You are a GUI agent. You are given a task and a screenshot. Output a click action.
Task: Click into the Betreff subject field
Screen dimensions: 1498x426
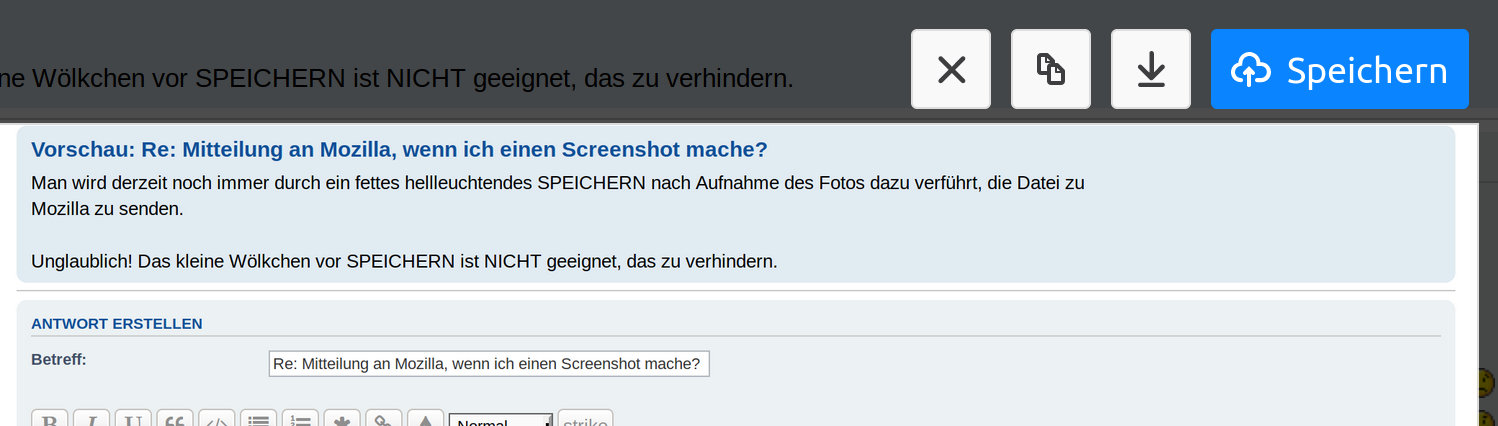[489, 364]
